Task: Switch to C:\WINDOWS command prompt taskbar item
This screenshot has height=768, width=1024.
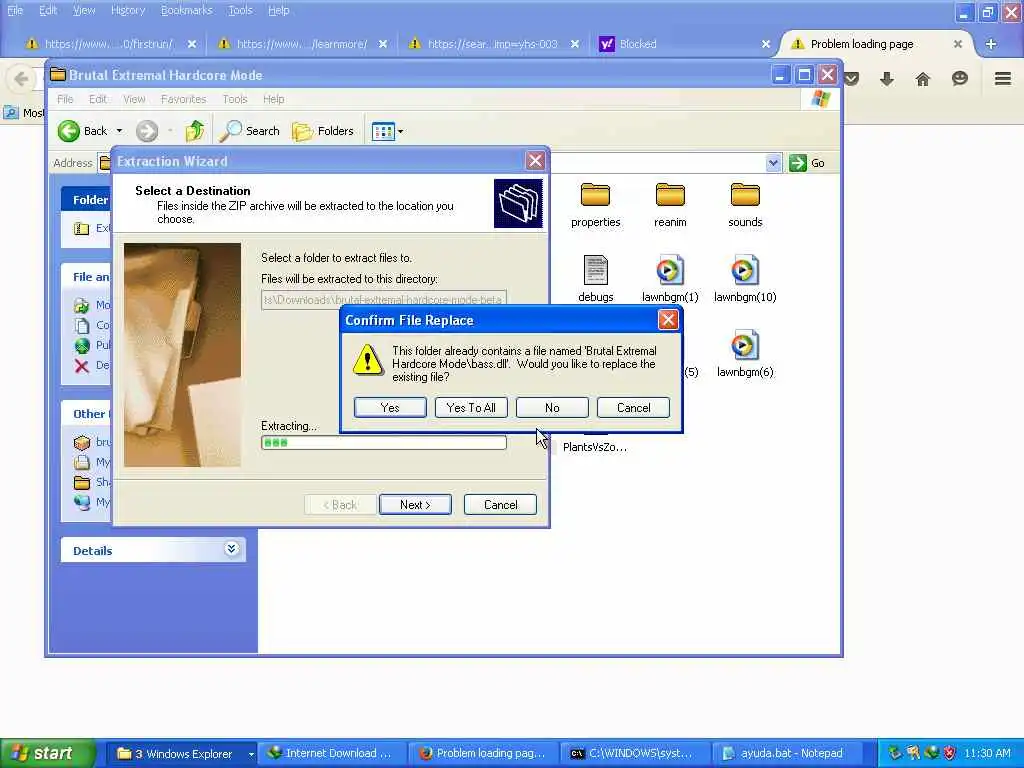Action: tap(636, 753)
